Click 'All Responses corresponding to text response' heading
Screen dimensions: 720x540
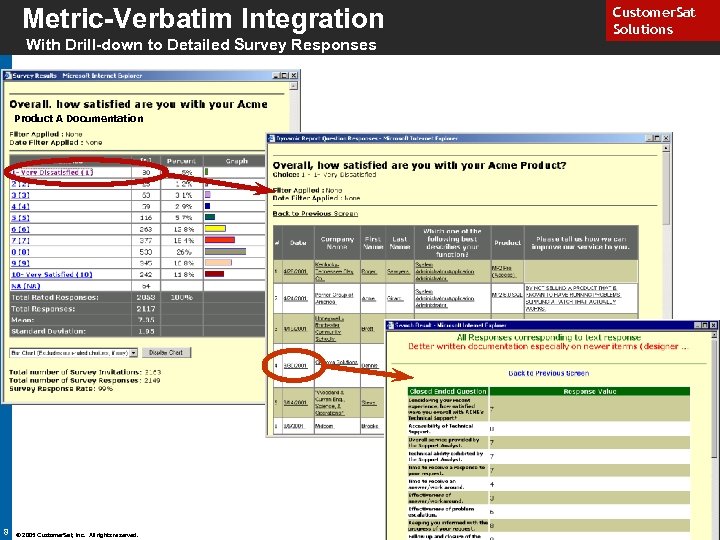coord(549,338)
